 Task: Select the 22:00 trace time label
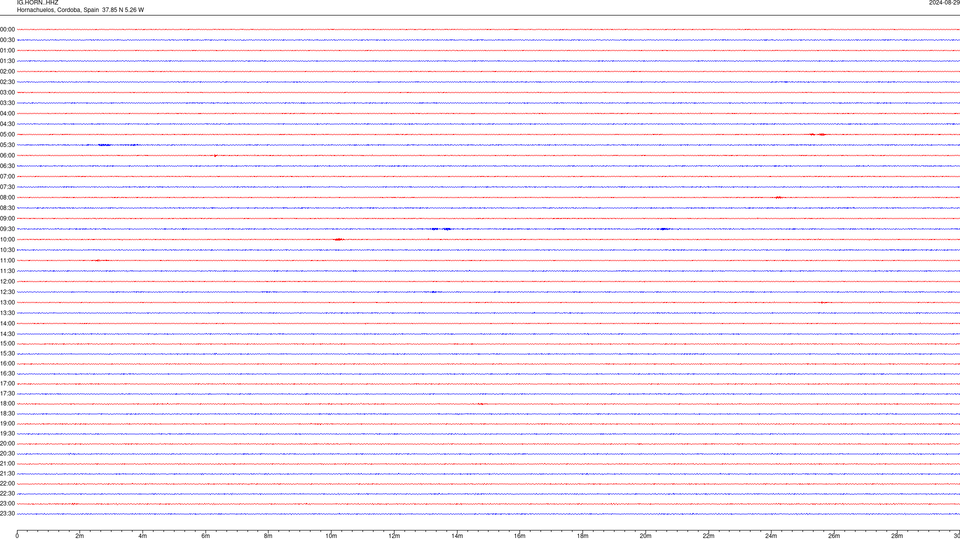tap(7, 484)
